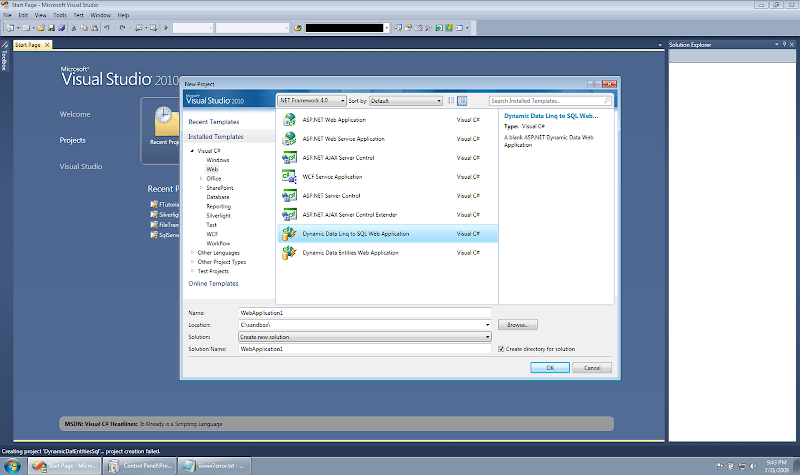Open the View menu
This screenshot has height=475, width=800.
click(x=40, y=15)
